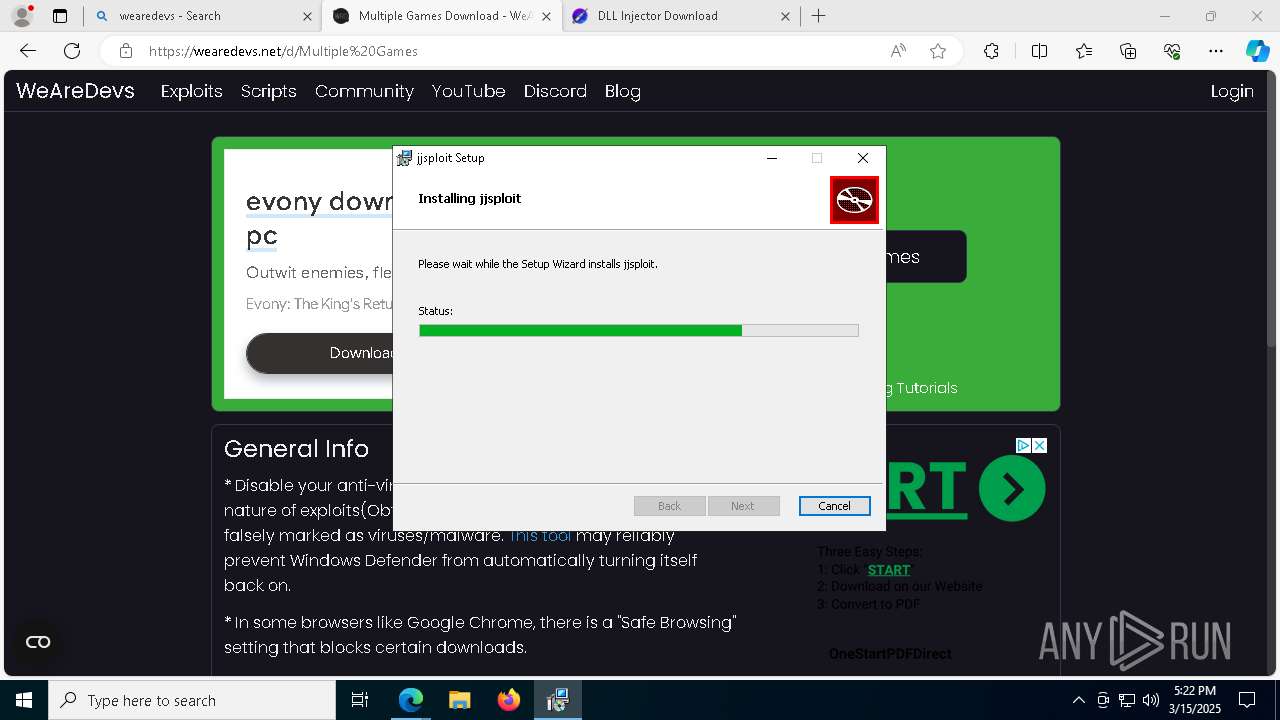Click the OneStartPDFDirect ad text
The image size is (1280, 720).
(890, 654)
